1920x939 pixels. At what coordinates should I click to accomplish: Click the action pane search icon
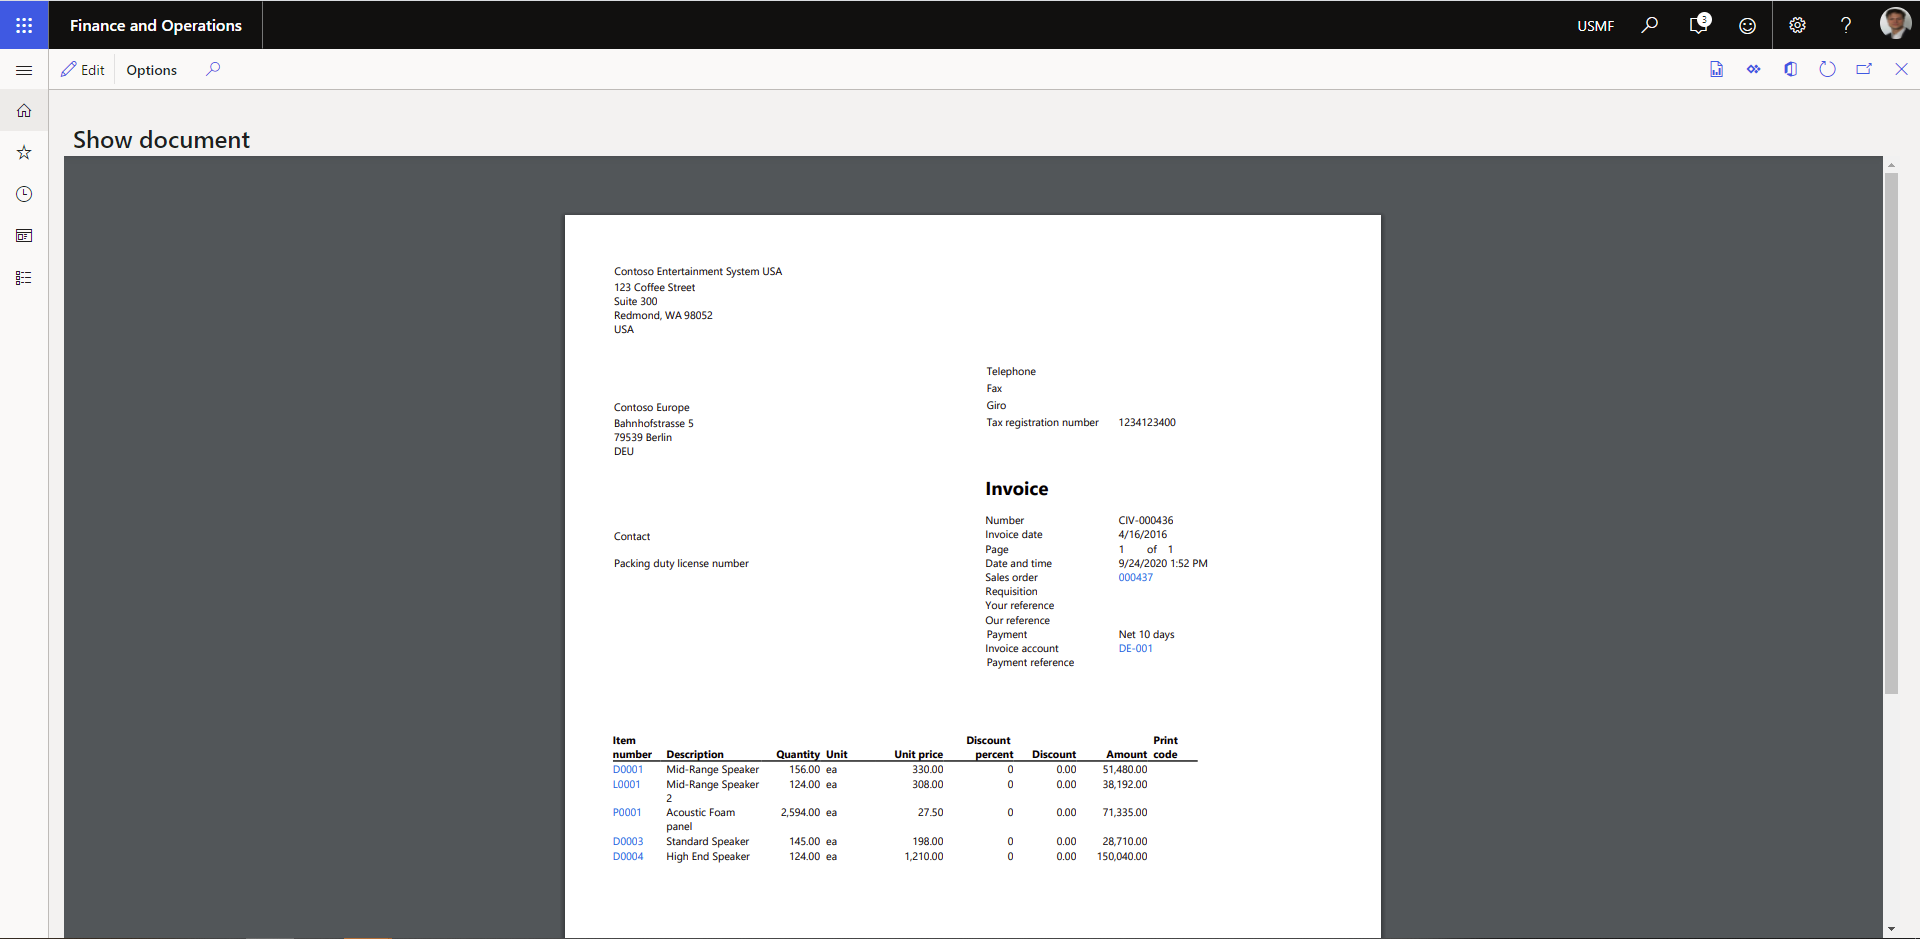coord(213,69)
